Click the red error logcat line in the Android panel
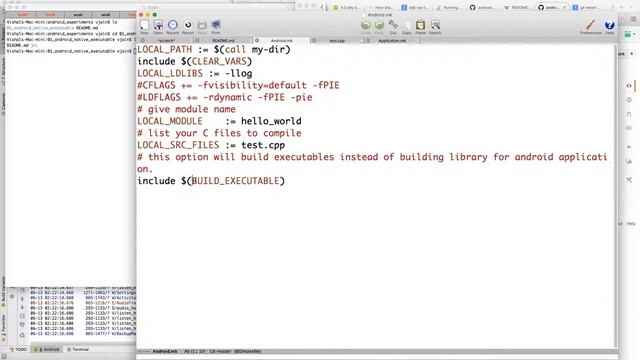 (x=82, y=303)
